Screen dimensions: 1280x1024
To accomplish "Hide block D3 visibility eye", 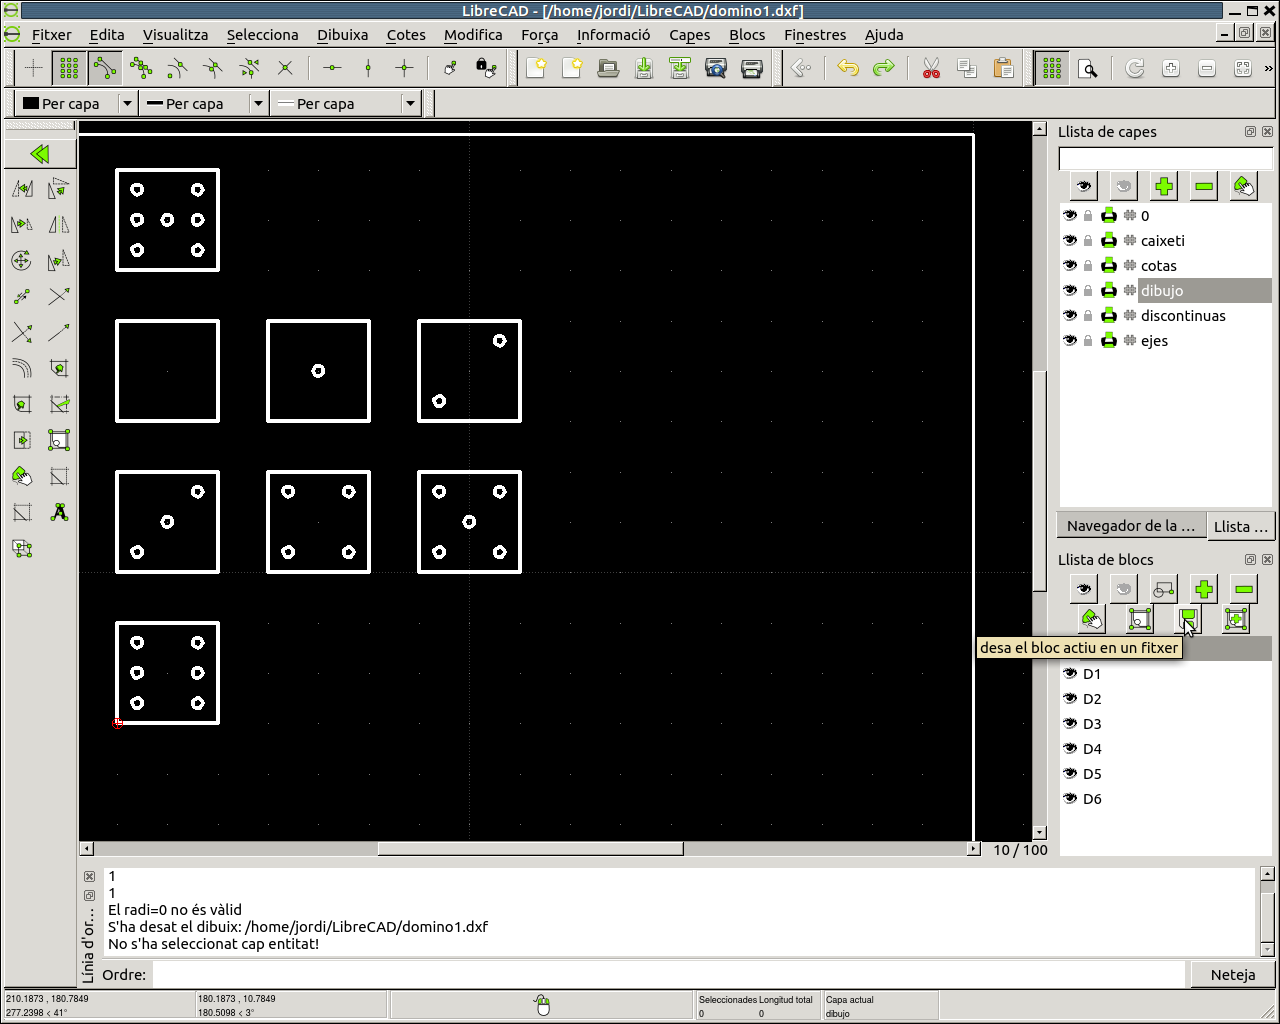I will click(x=1070, y=723).
